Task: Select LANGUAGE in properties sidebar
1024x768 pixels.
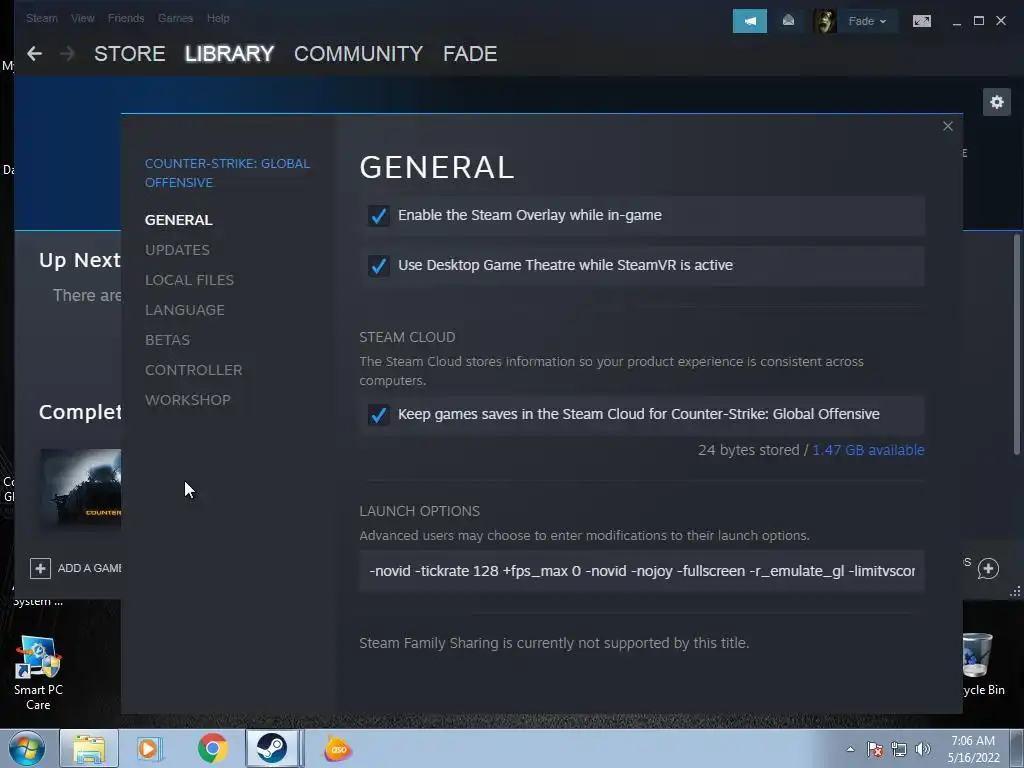Action: tap(185, 310)
